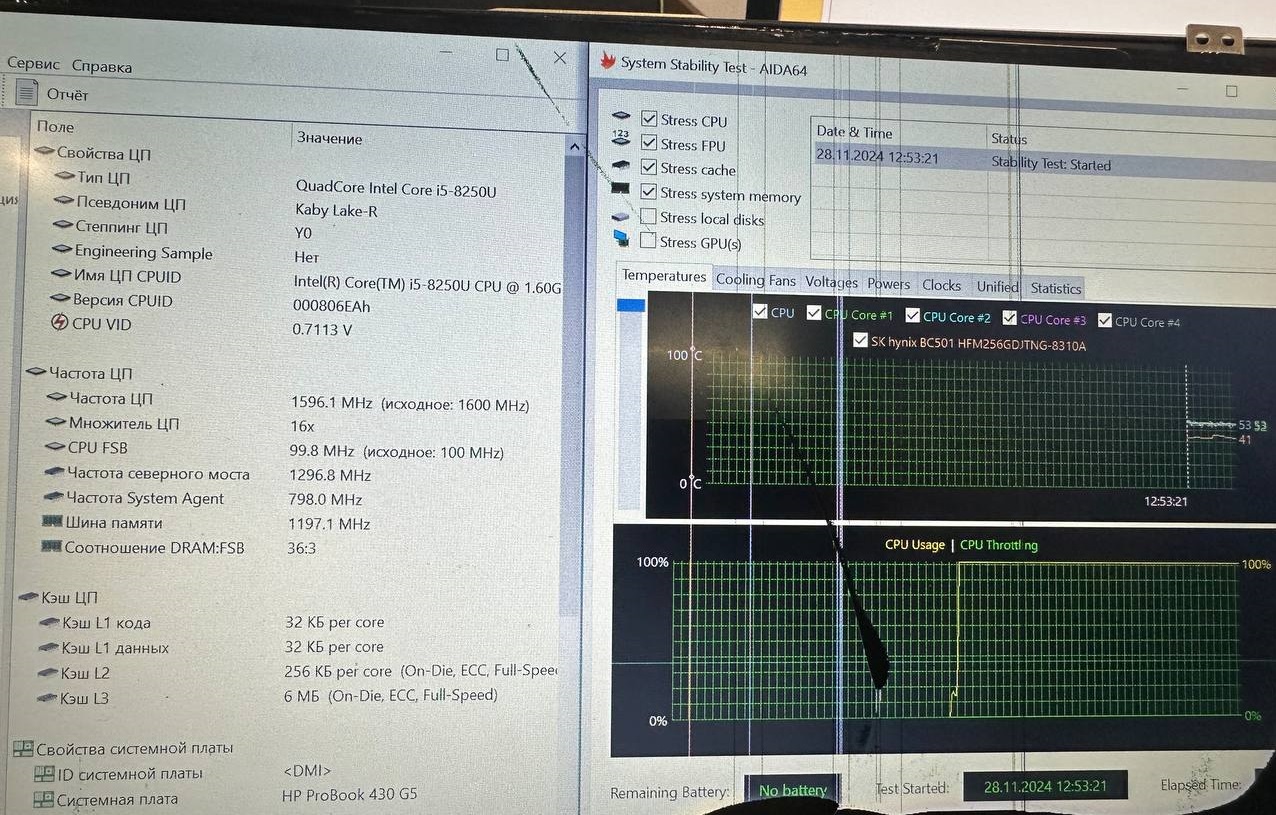Switch to the Temperatures tab

click(664, 276)
